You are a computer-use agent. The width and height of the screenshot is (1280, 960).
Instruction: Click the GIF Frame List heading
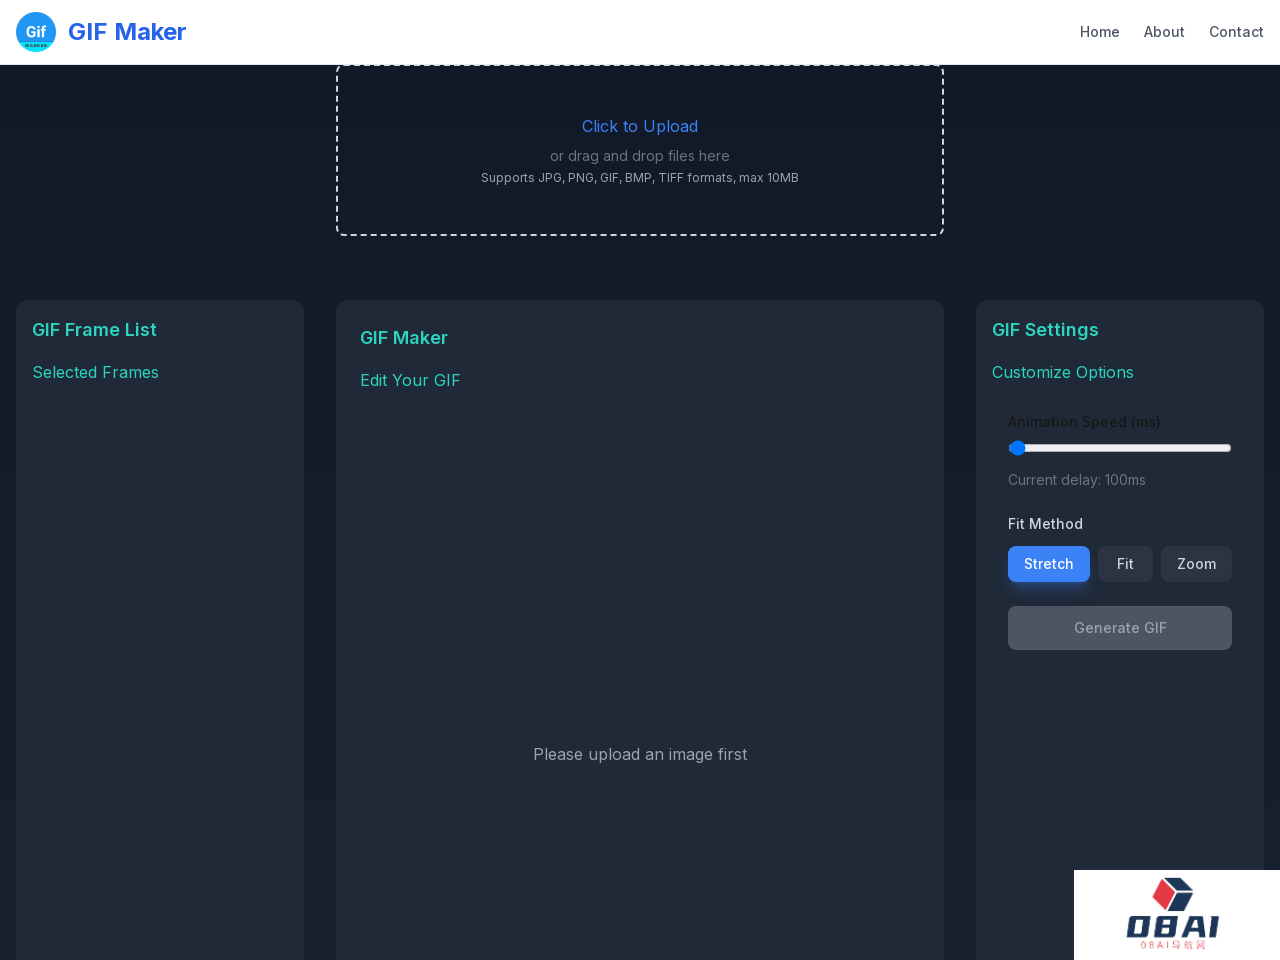[94, 329]
